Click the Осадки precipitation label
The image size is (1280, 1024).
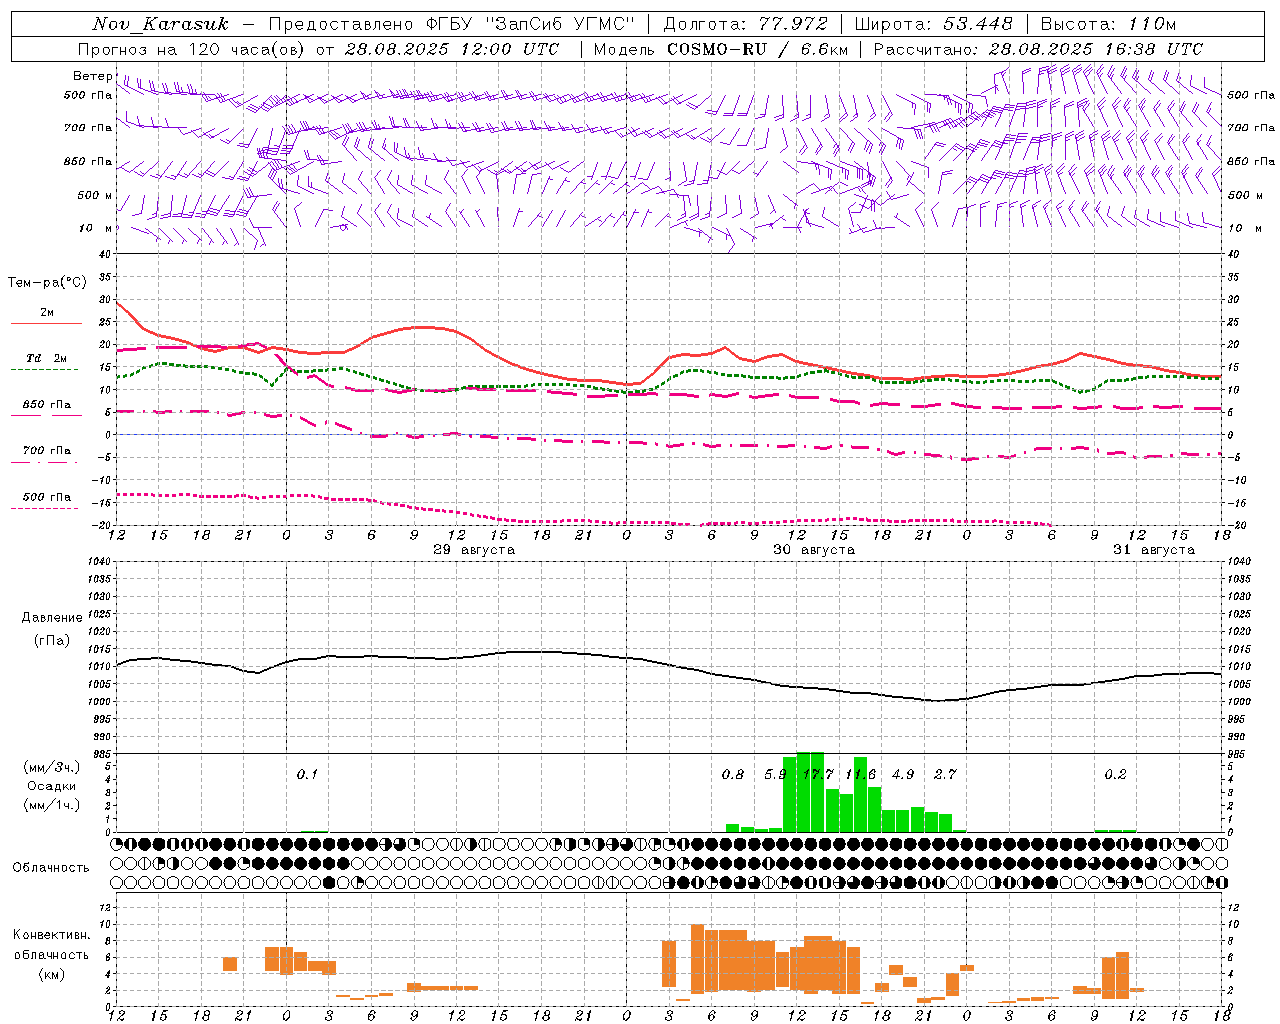[52, 786]
